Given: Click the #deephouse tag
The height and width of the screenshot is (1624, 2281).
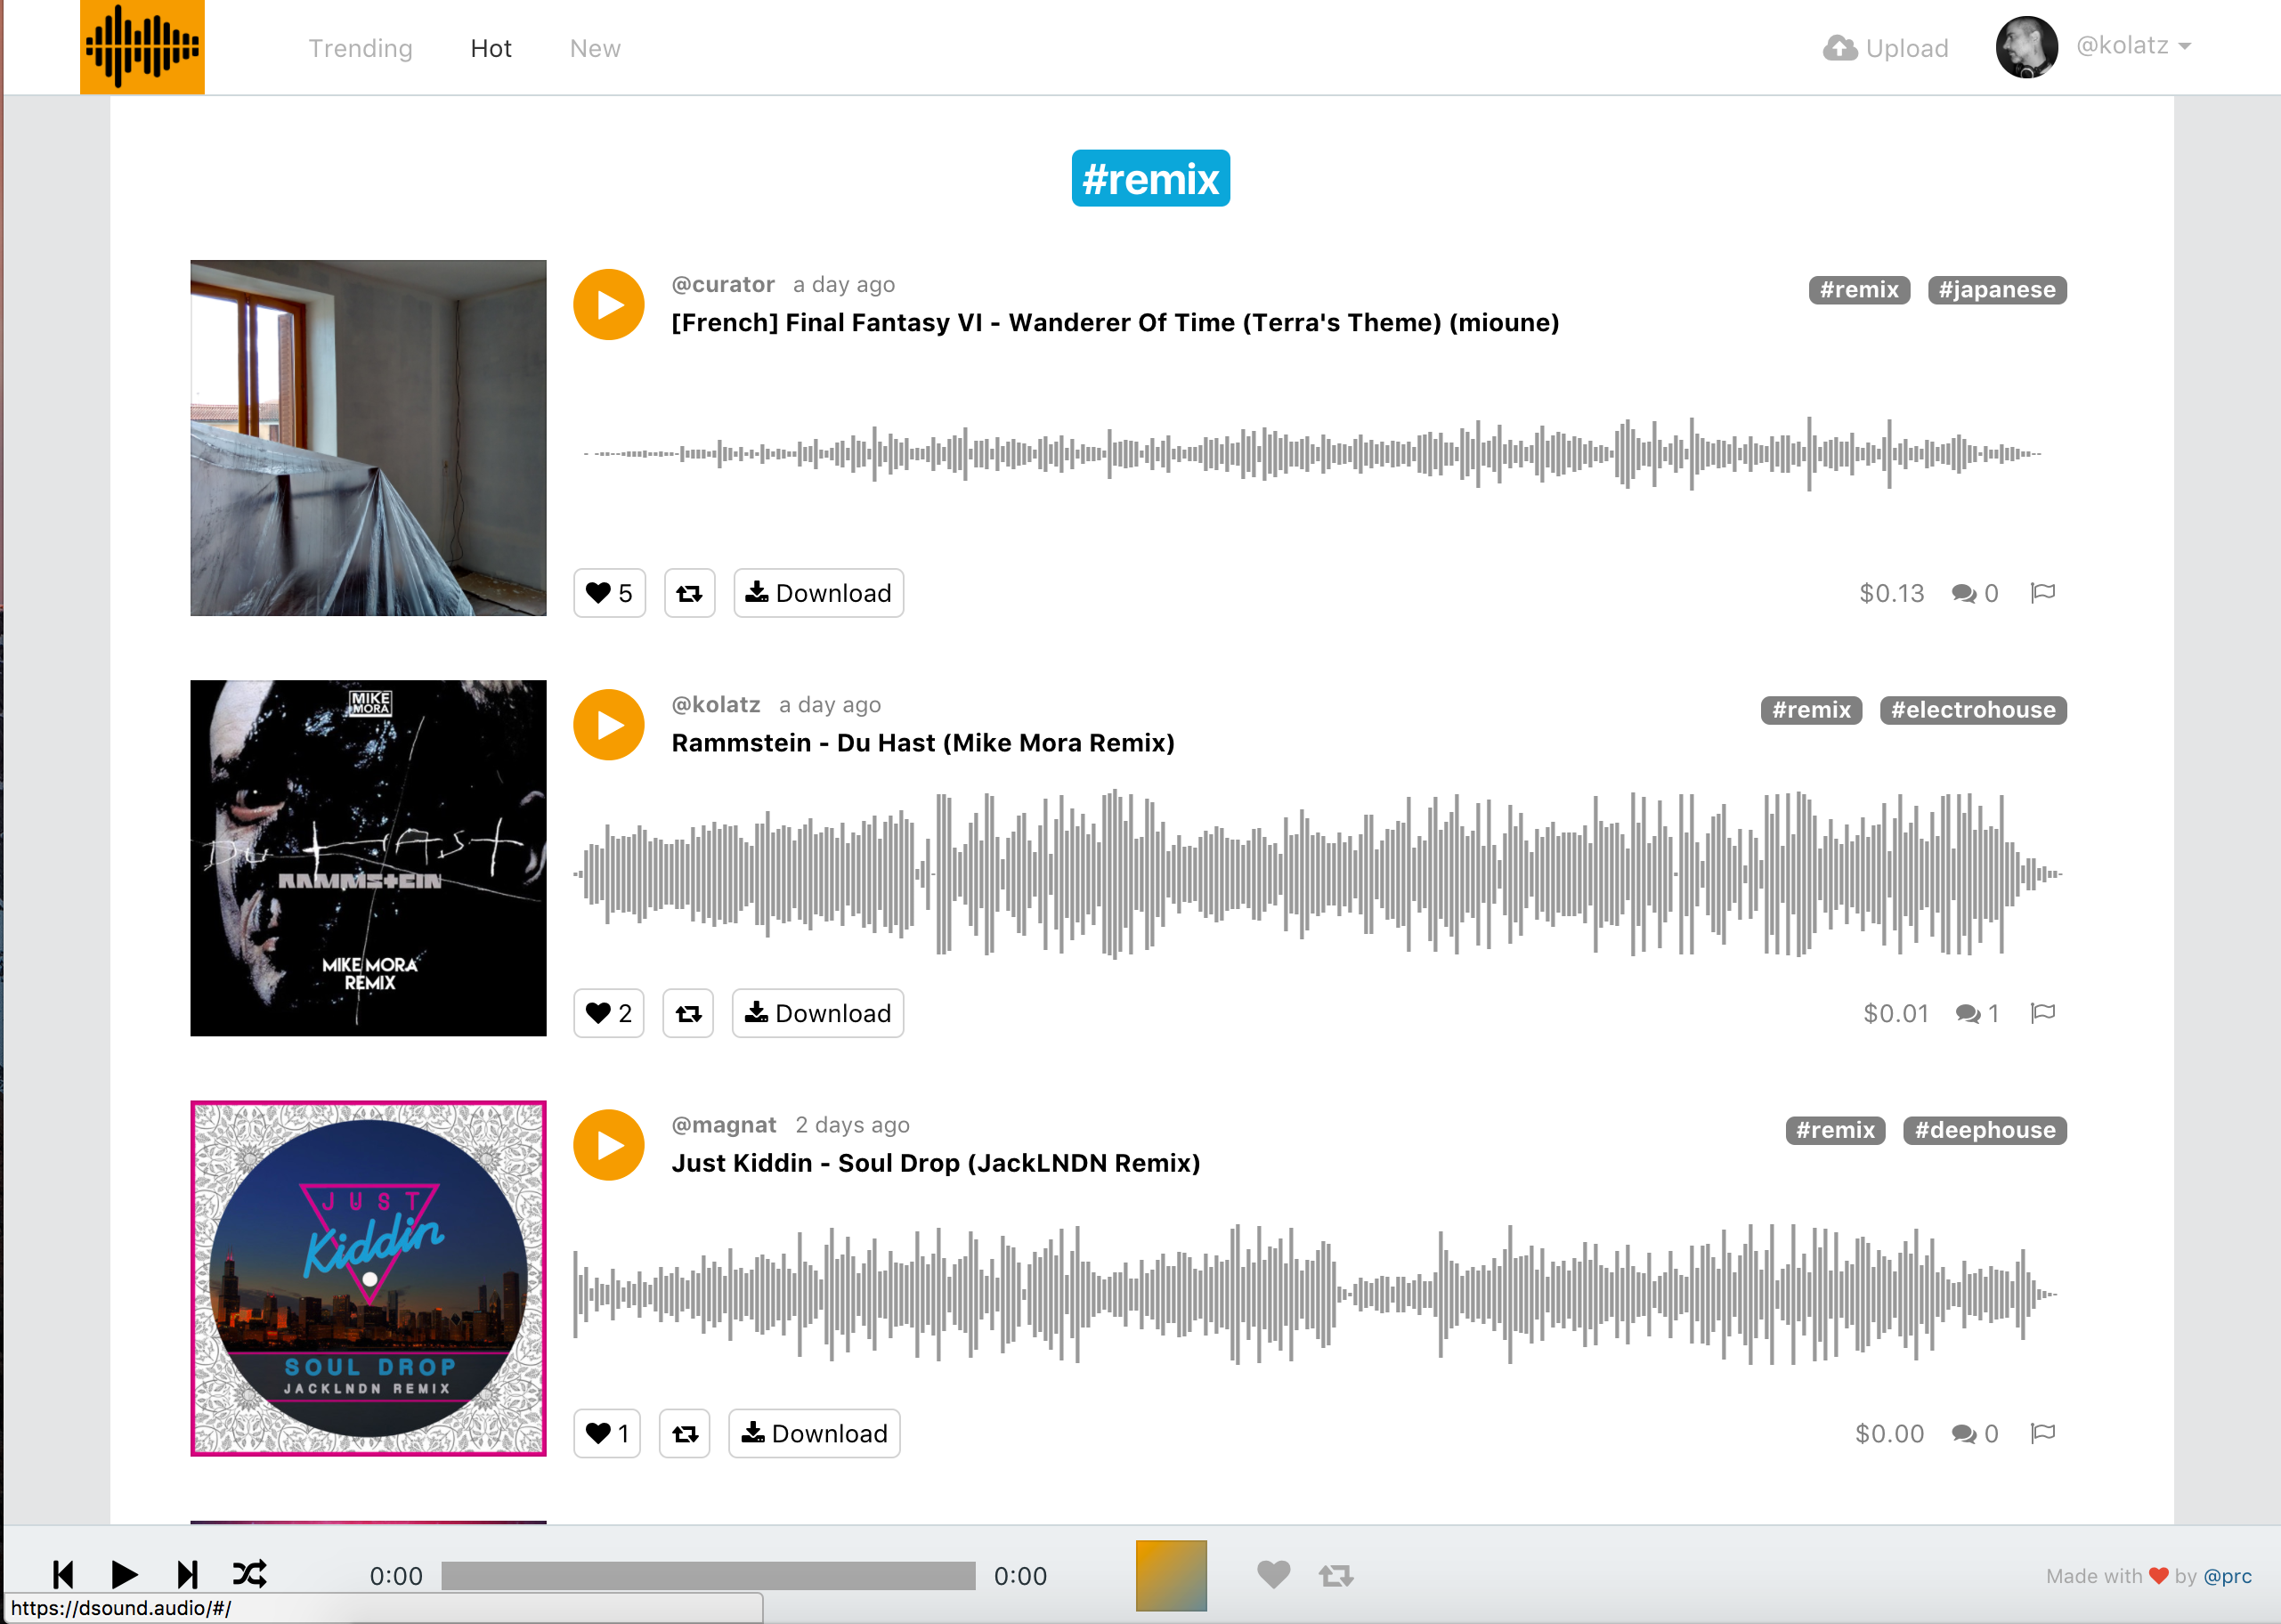Looking at the screenshot, I should (1985, 1130).
